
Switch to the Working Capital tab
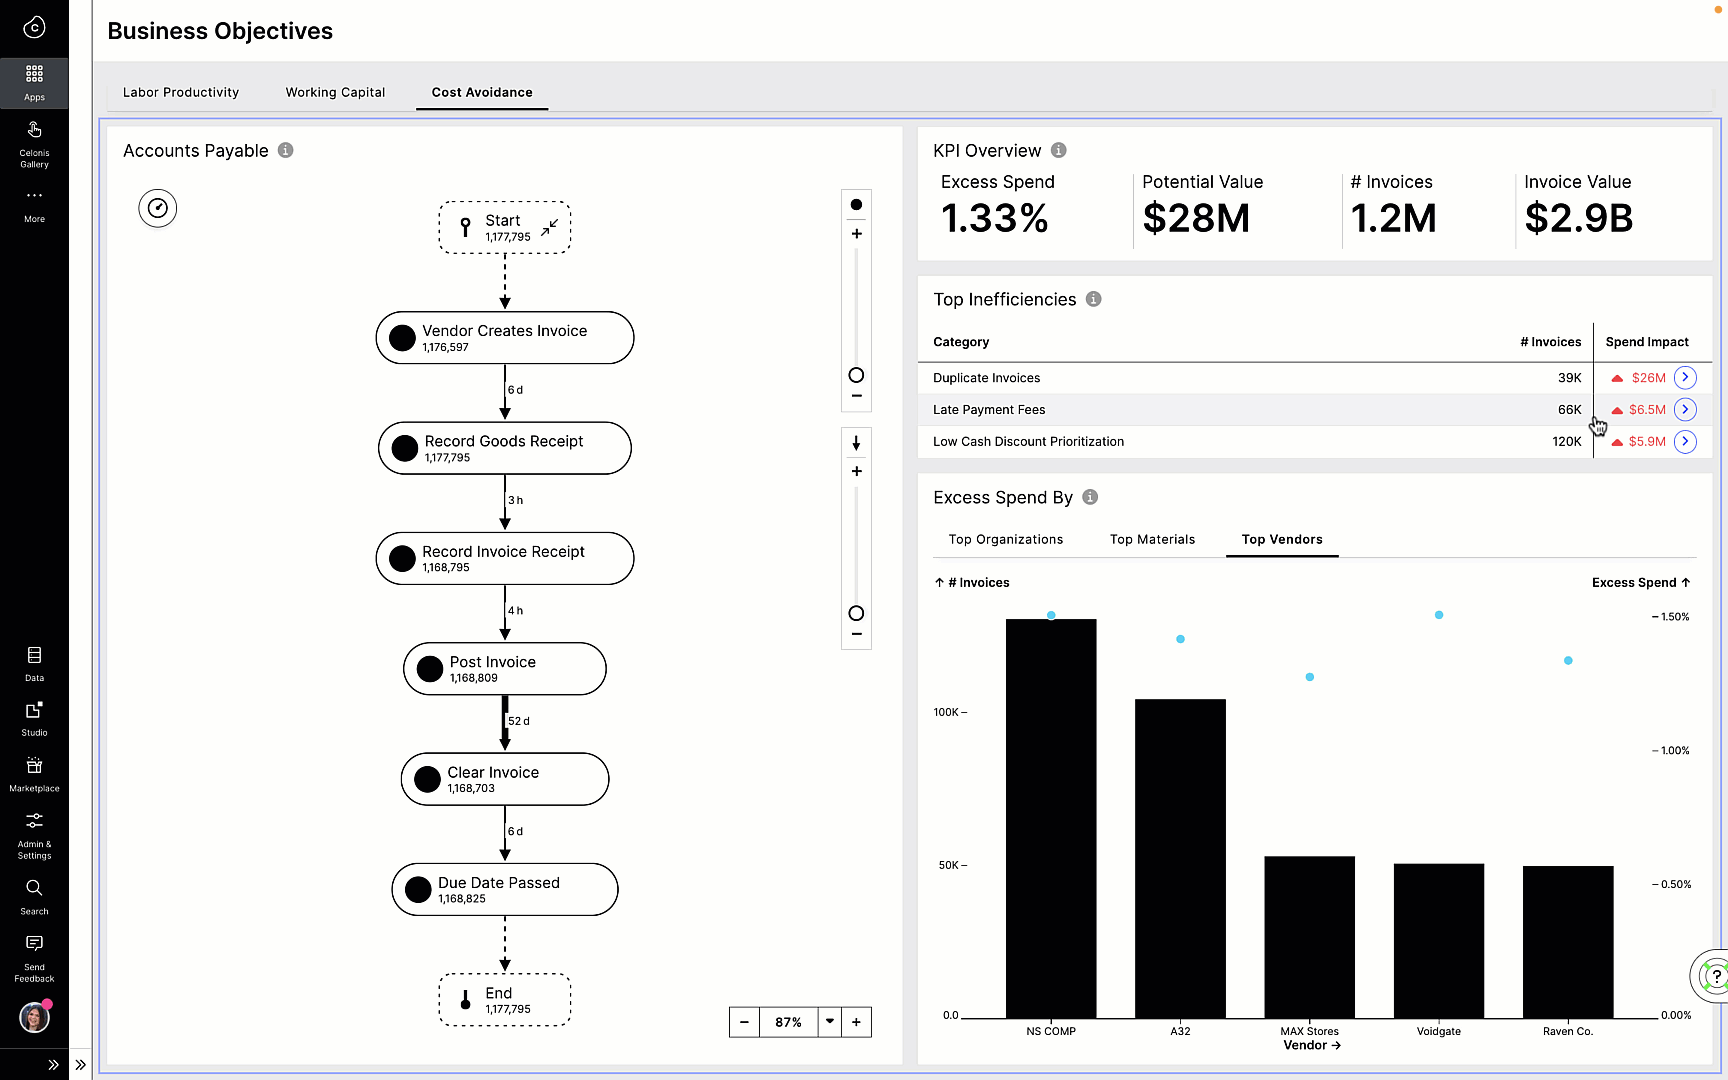pos(335,92)
